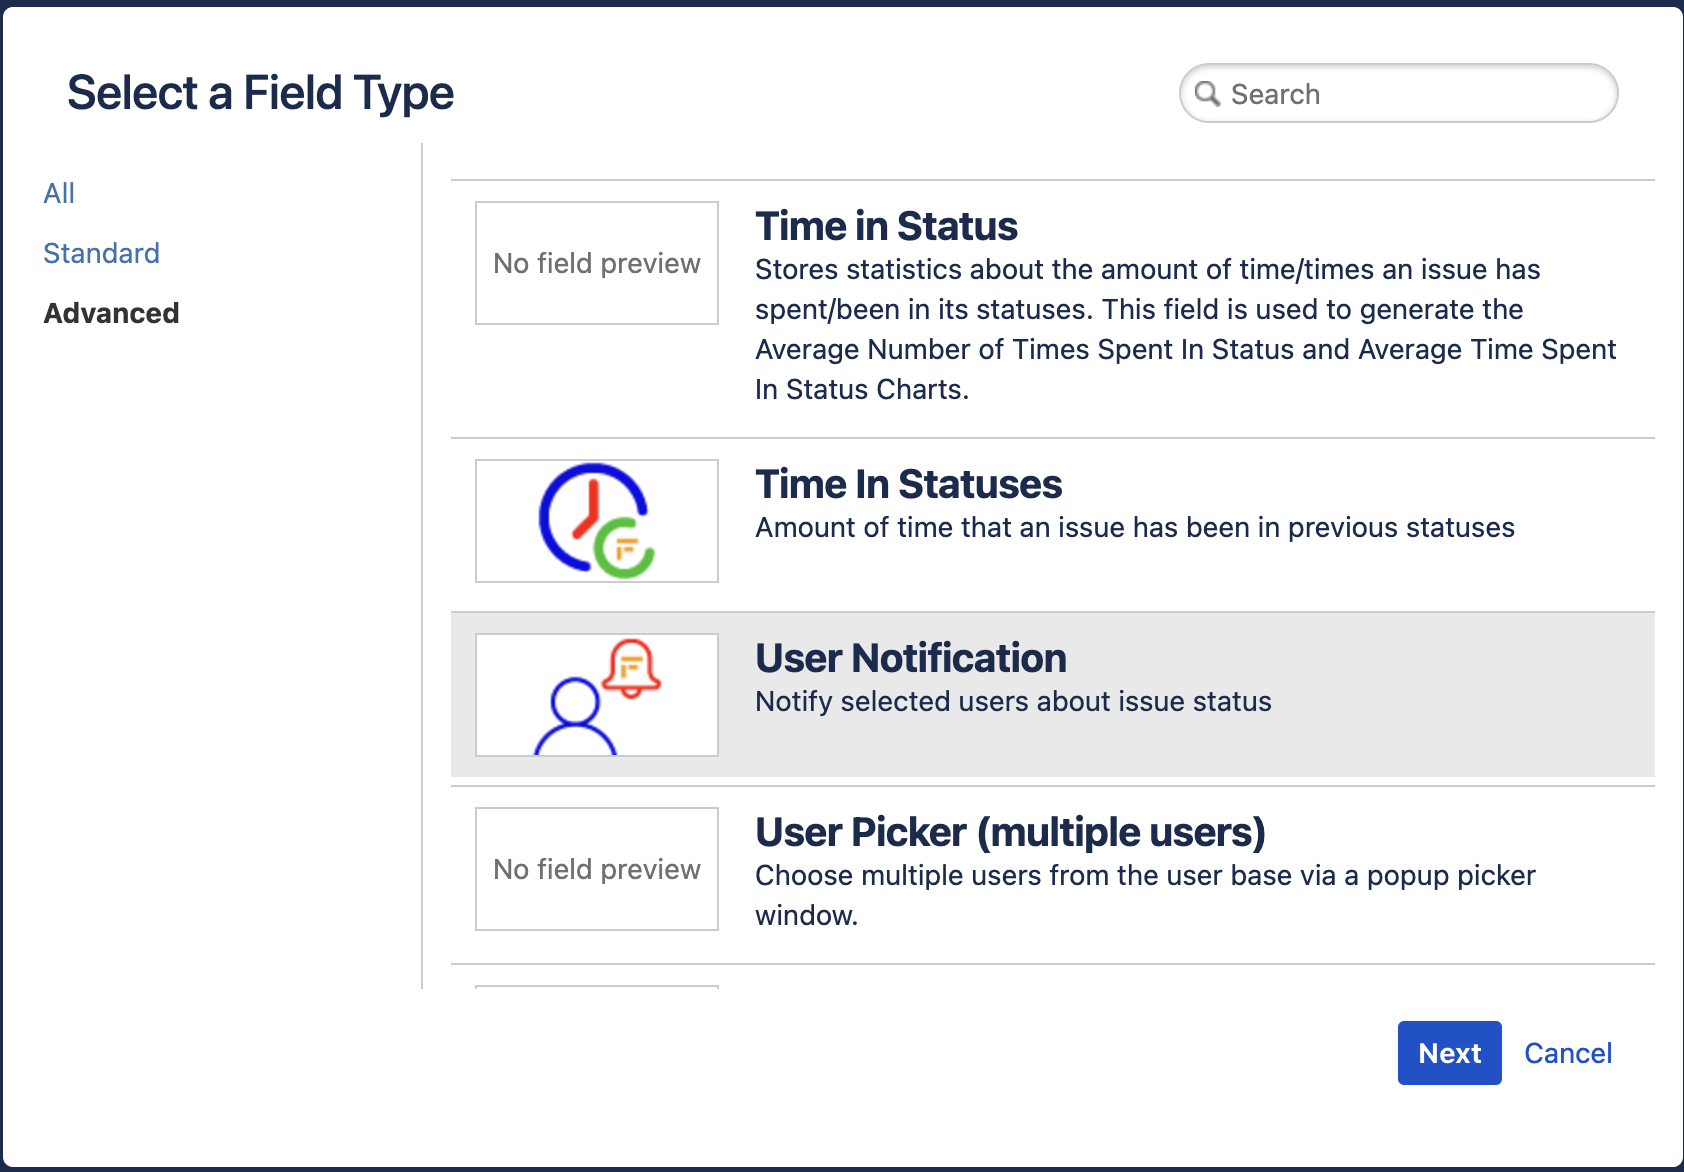Click the User Notification bell icon

pyautogui.click(x=631, y=667)
